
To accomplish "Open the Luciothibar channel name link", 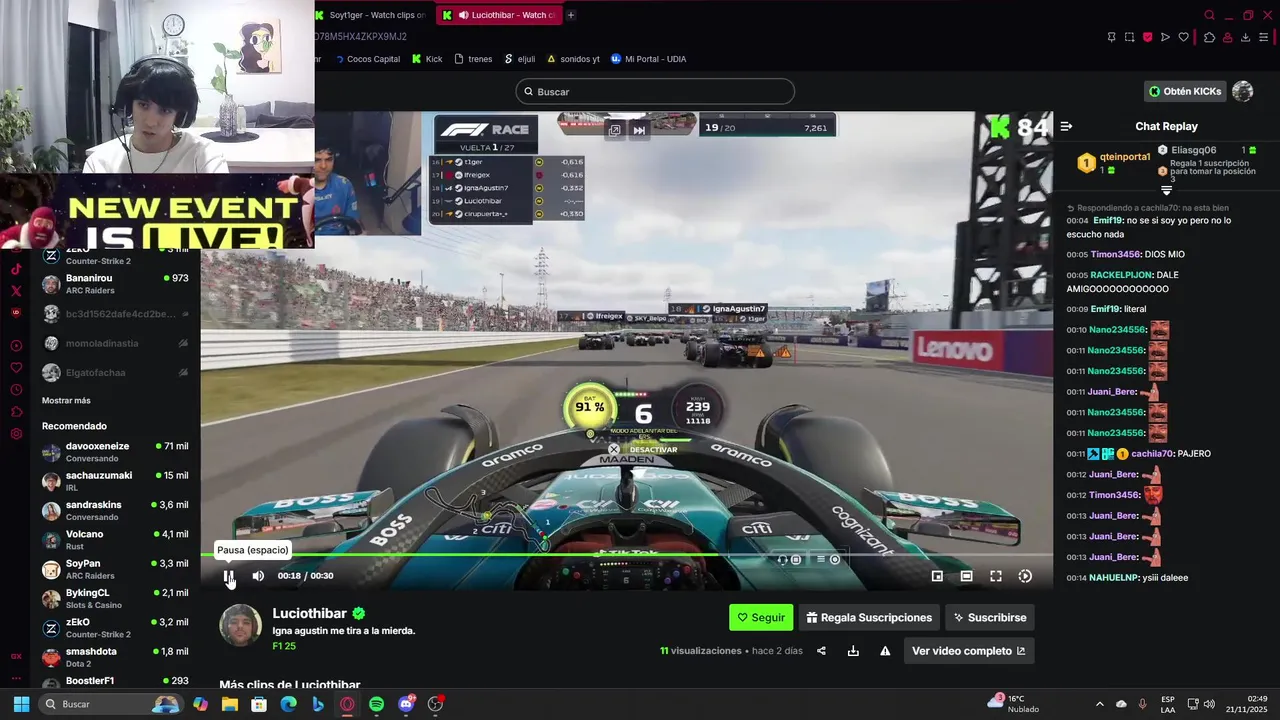I will tap(309, 613).
